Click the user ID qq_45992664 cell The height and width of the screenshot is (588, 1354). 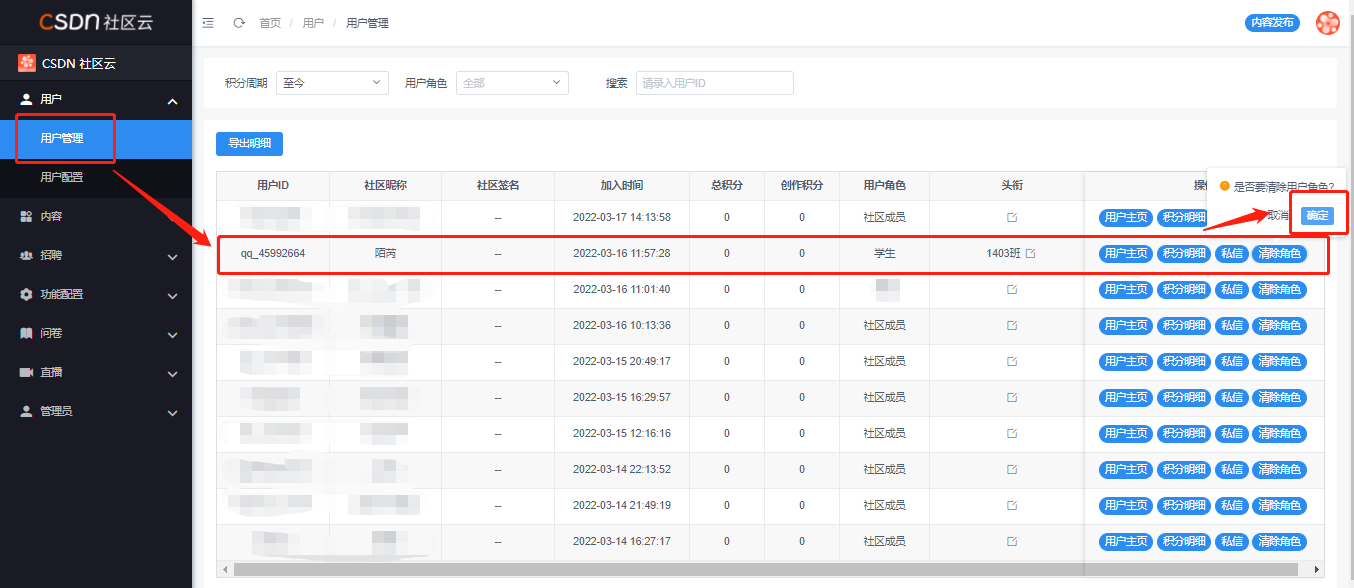(273, 253)
